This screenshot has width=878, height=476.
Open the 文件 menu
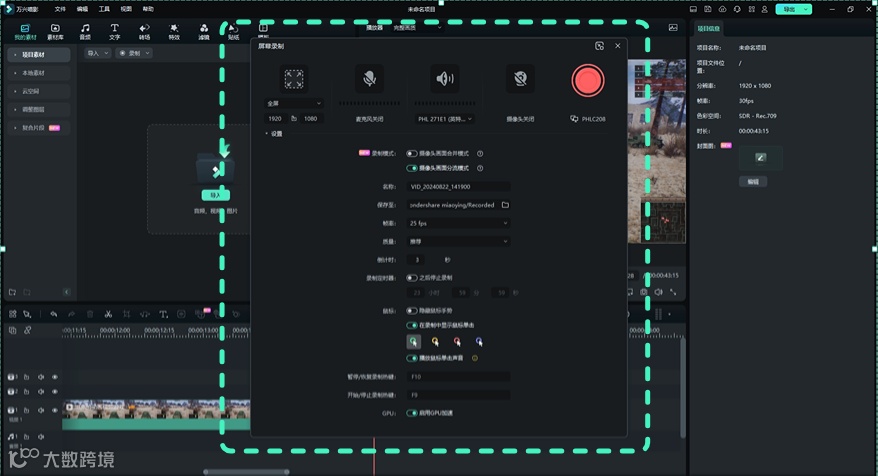(x=60, y=9)
